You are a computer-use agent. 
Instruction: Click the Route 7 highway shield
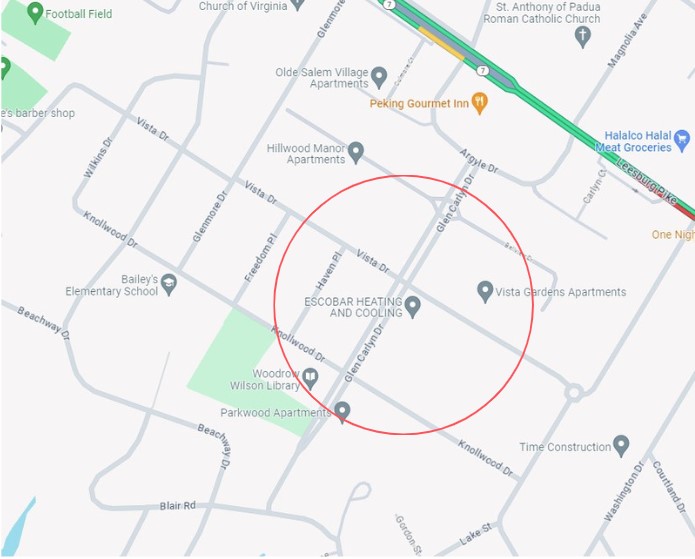pyautogui.click(x=483, y=70)
